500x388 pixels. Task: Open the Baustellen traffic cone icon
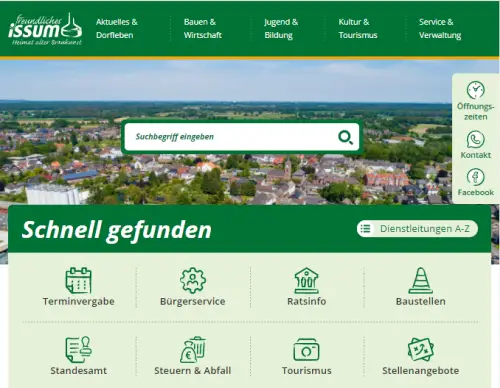[x=421, y=280]
